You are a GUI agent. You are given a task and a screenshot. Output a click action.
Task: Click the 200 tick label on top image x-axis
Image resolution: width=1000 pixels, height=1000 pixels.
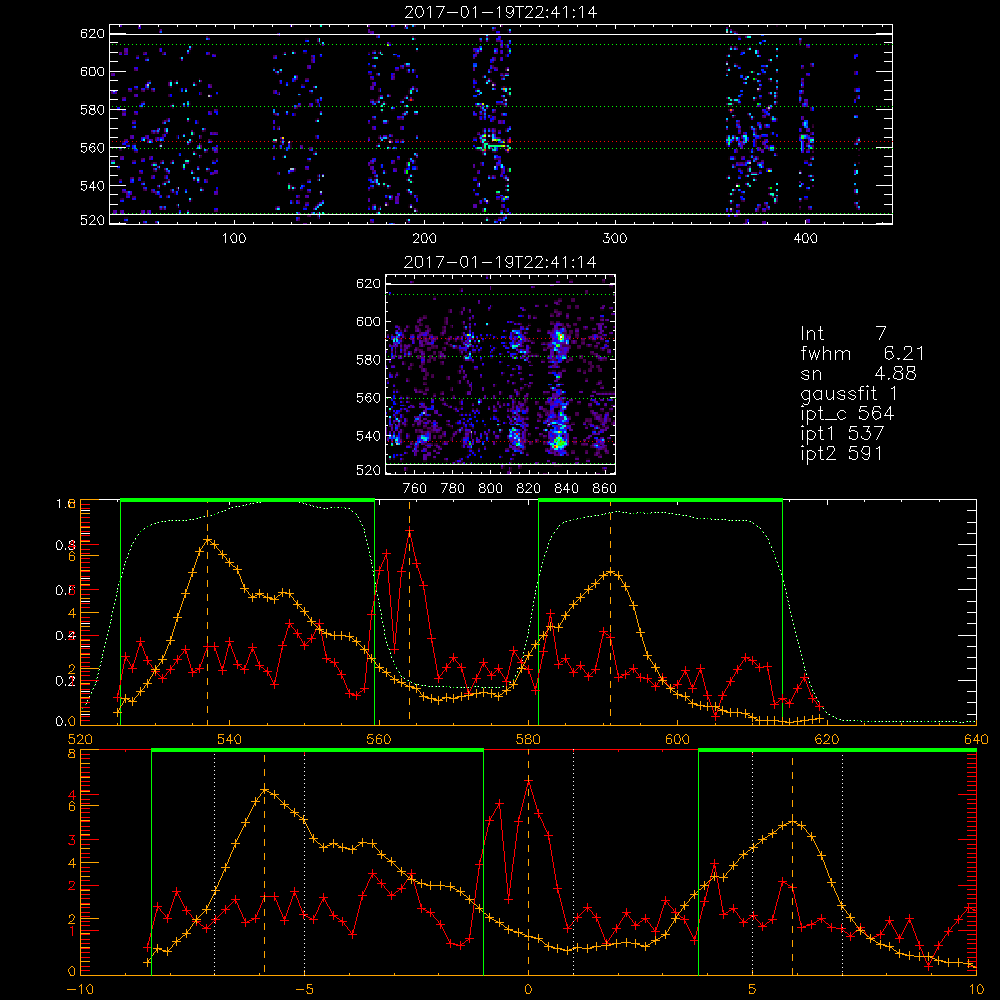click(x=424, y=239)
